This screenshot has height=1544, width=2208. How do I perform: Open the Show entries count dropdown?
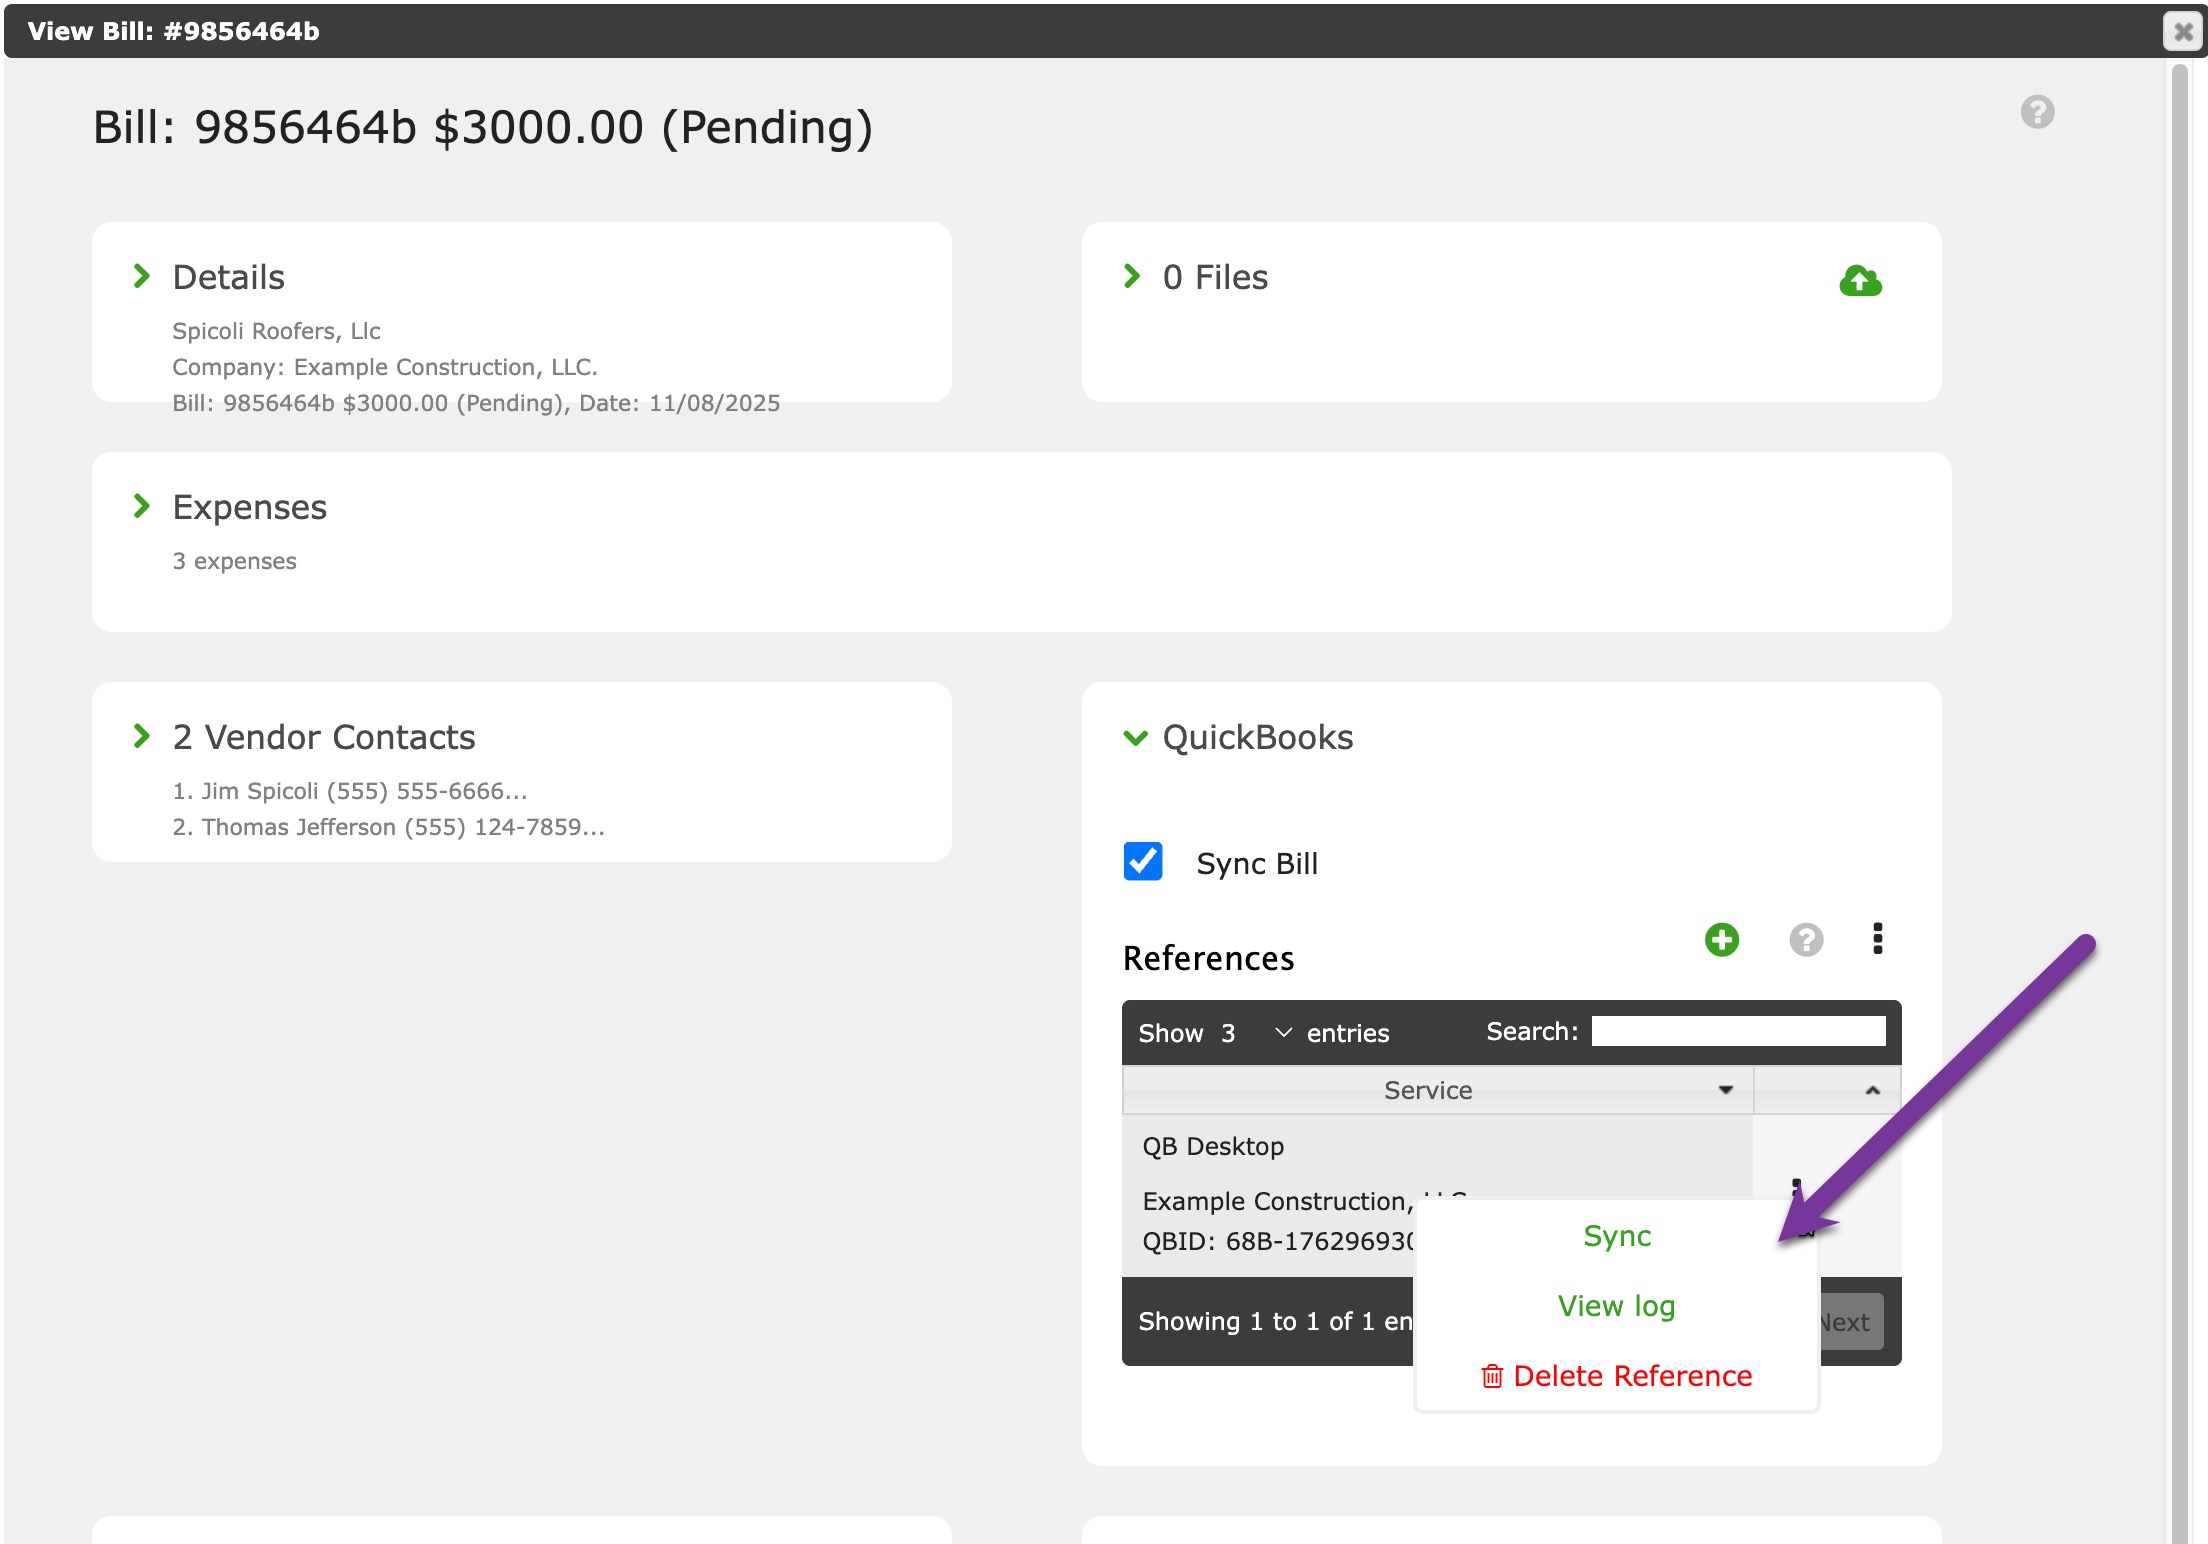1255,1032
